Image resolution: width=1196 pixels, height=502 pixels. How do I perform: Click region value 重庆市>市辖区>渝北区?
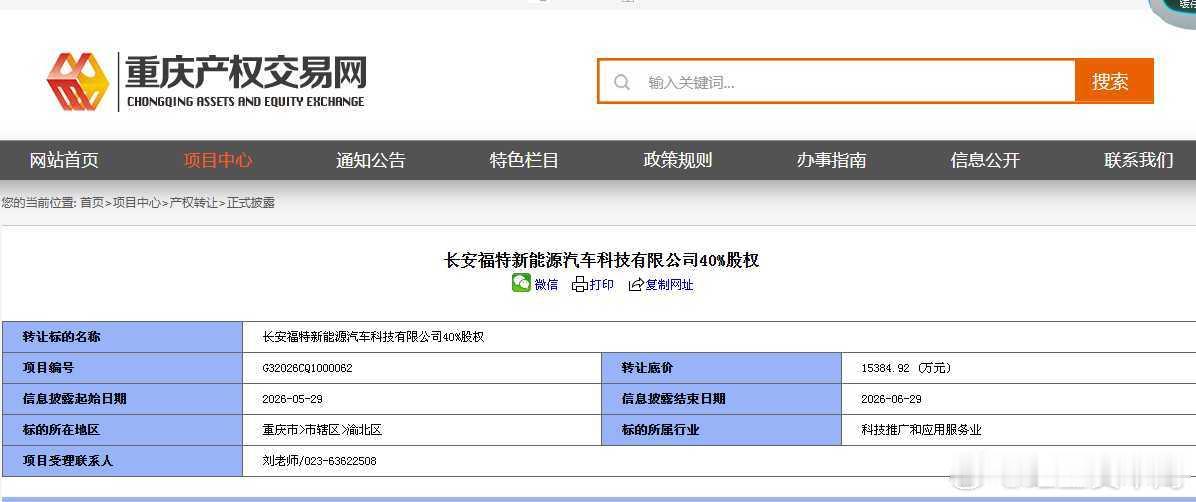322,430
